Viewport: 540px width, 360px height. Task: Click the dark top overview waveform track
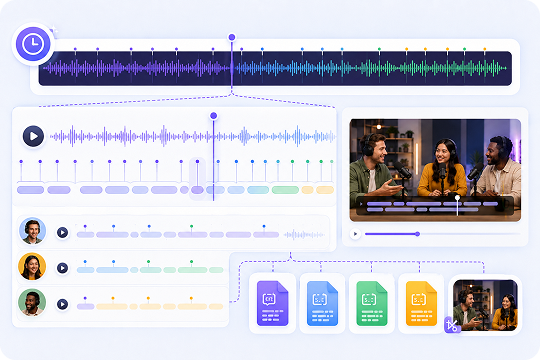point(275,68)
